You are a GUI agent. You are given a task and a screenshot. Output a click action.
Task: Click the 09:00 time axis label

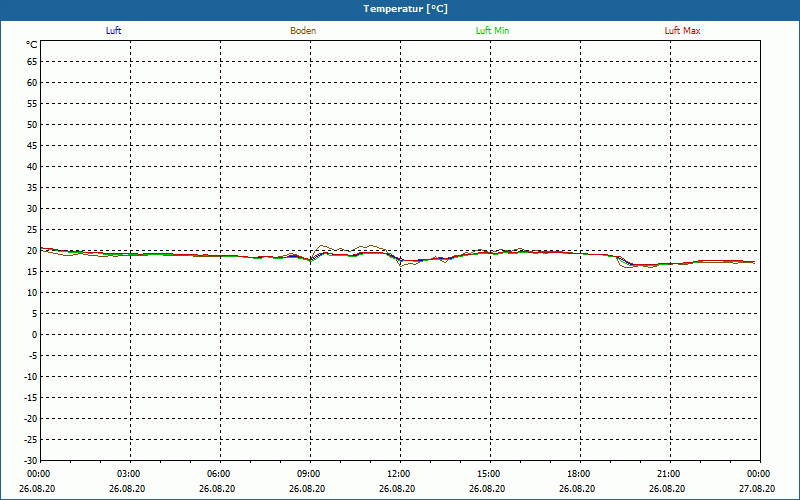(x=309, y=474)
